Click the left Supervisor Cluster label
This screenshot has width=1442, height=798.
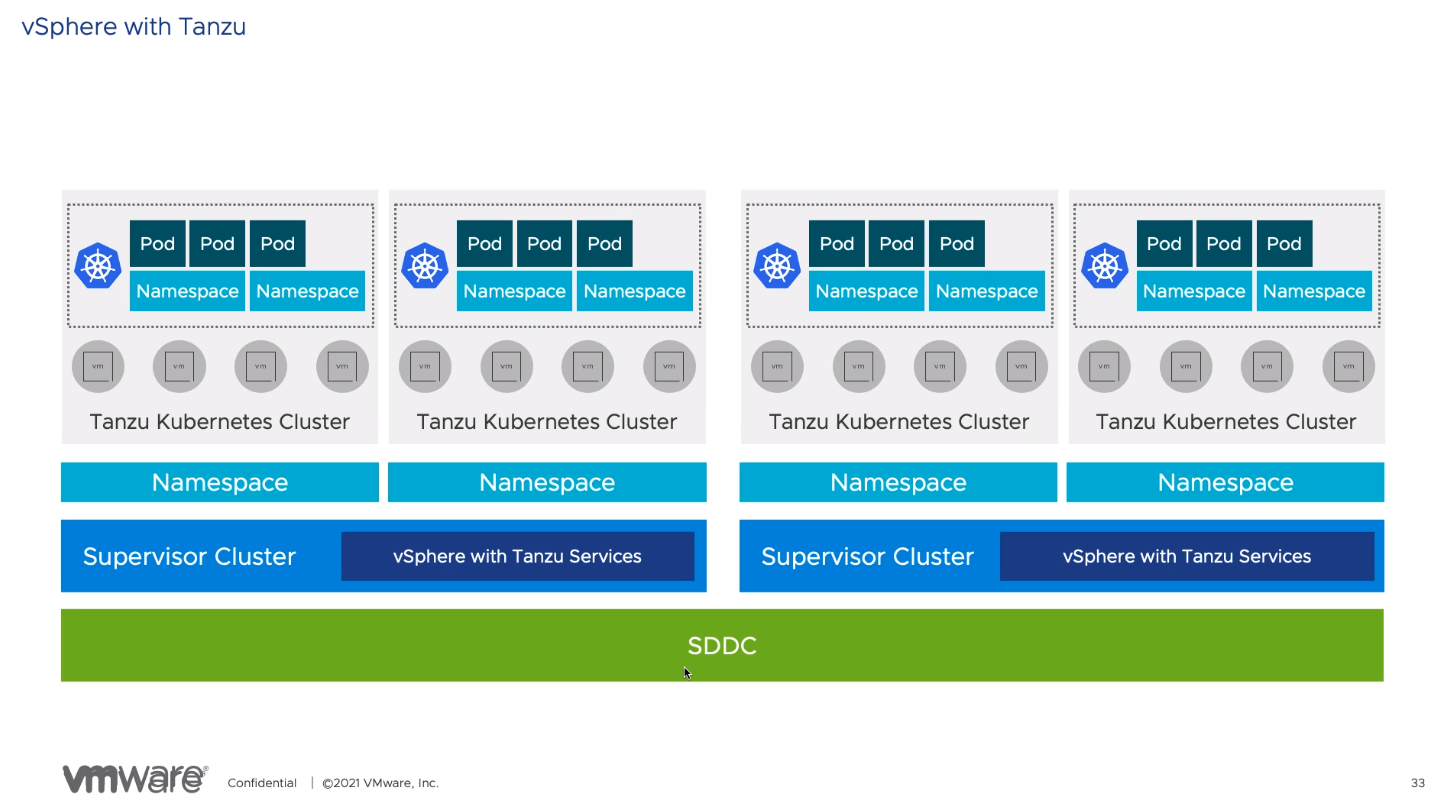click(189, 557)
